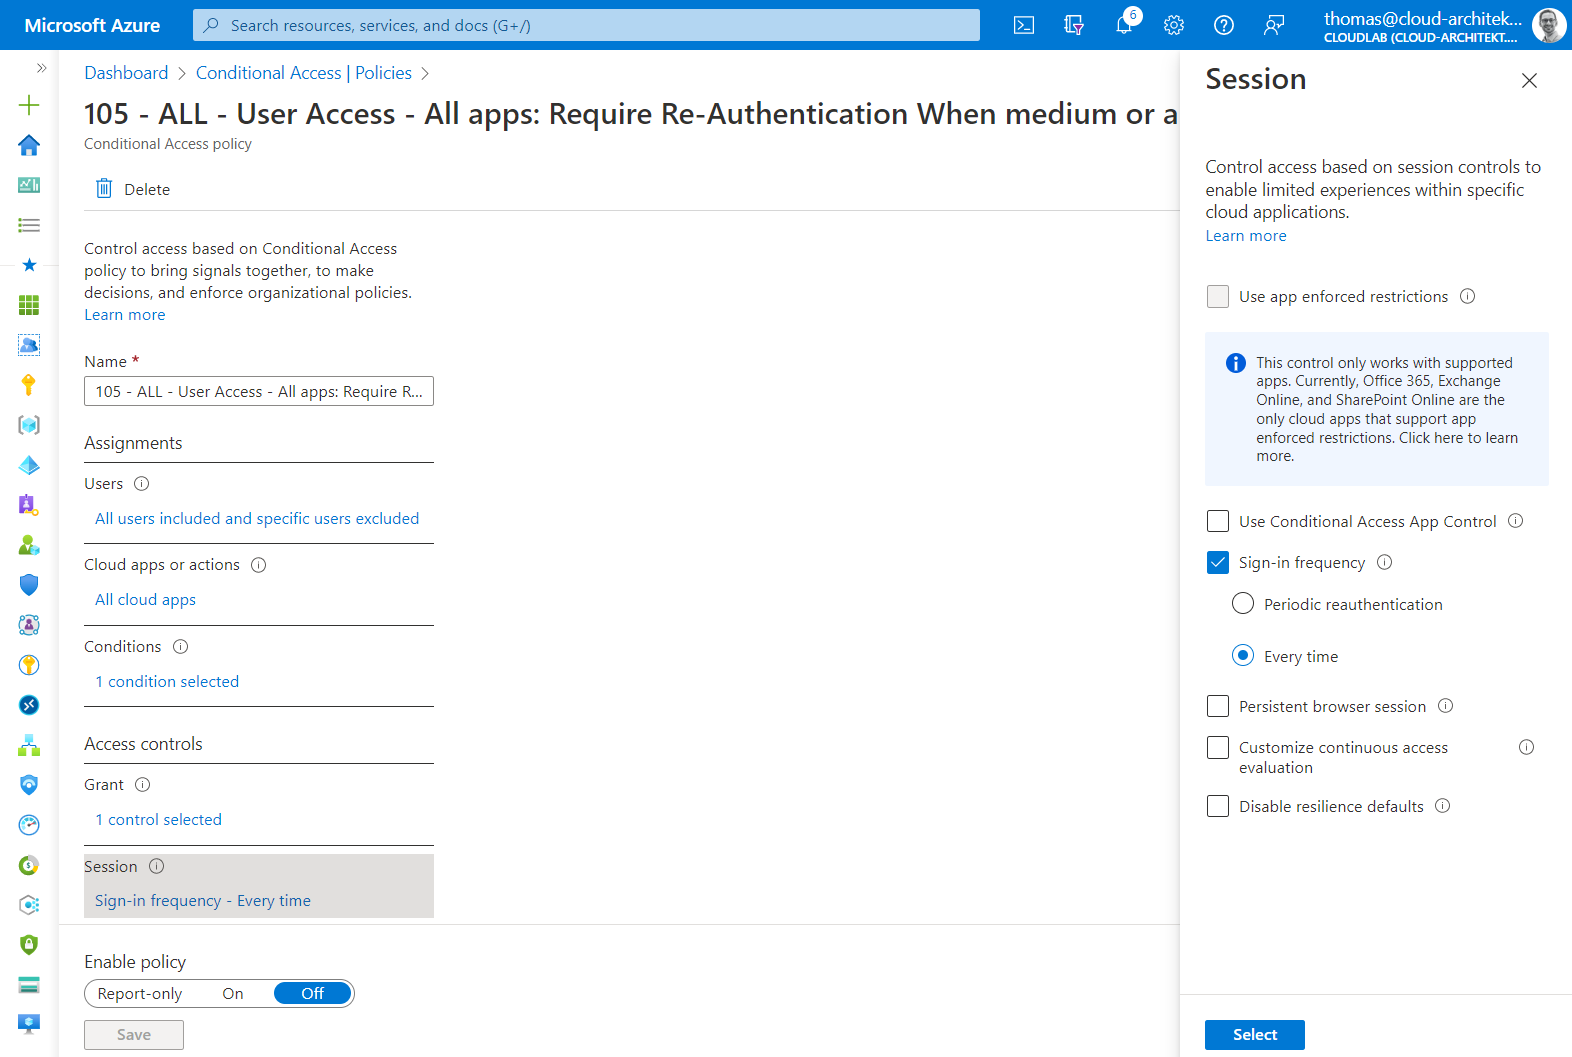Open Cloud Shell from the top bar
This screenshot has height=1057, width=1572.
1024,25
